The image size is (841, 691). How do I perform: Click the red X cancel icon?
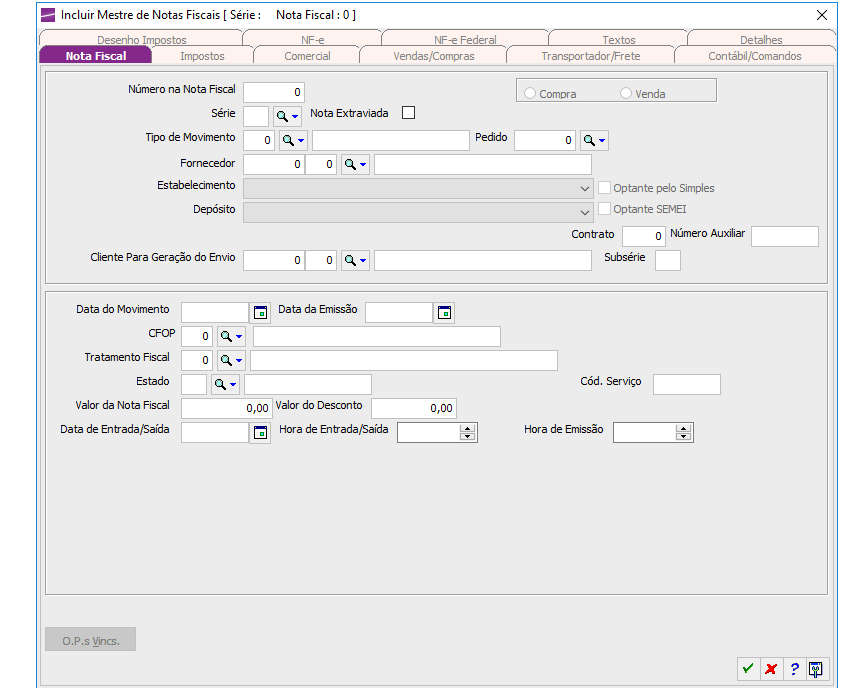pyautogui.click(x=770, y=668)
